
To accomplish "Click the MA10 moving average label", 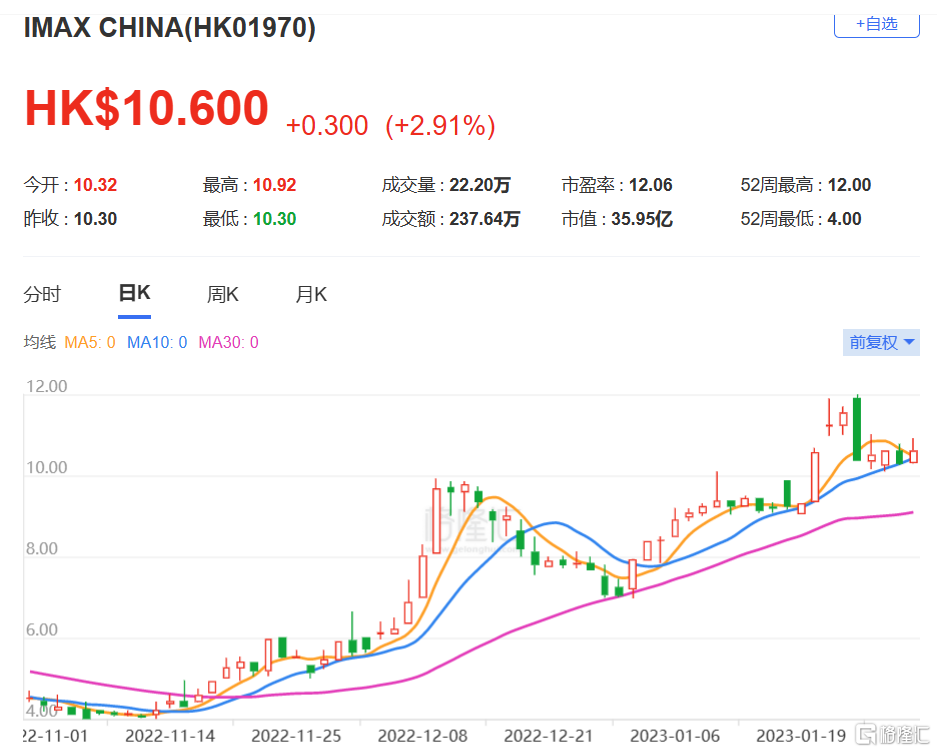I will pyautogui.click(x=157, y=343).
